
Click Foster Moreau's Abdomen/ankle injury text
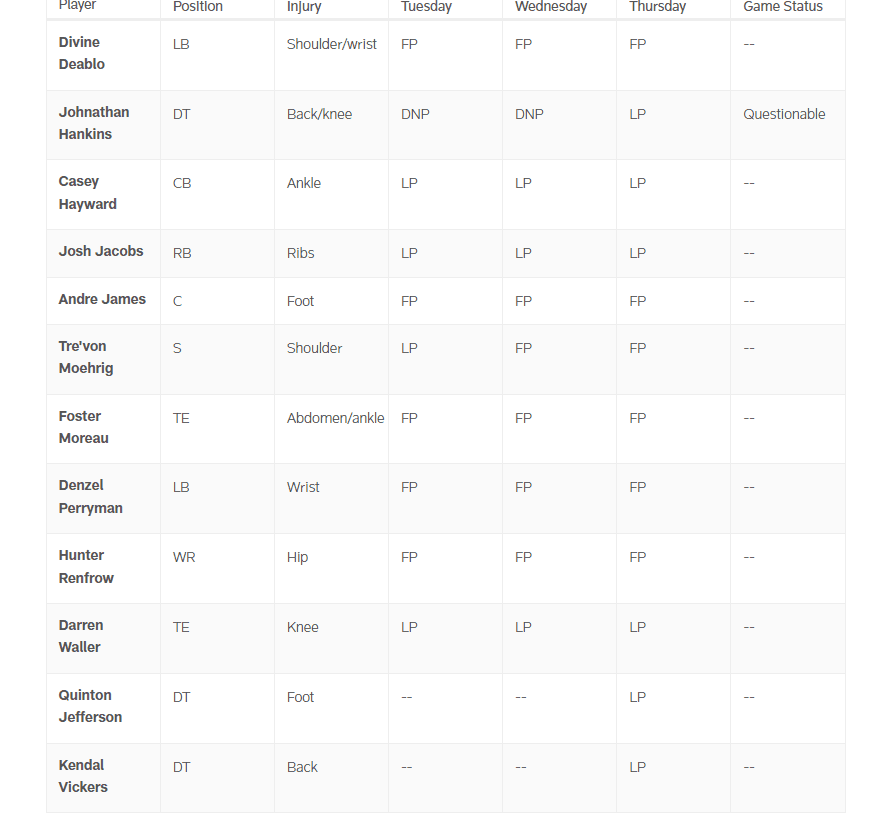tap(335, 418)
